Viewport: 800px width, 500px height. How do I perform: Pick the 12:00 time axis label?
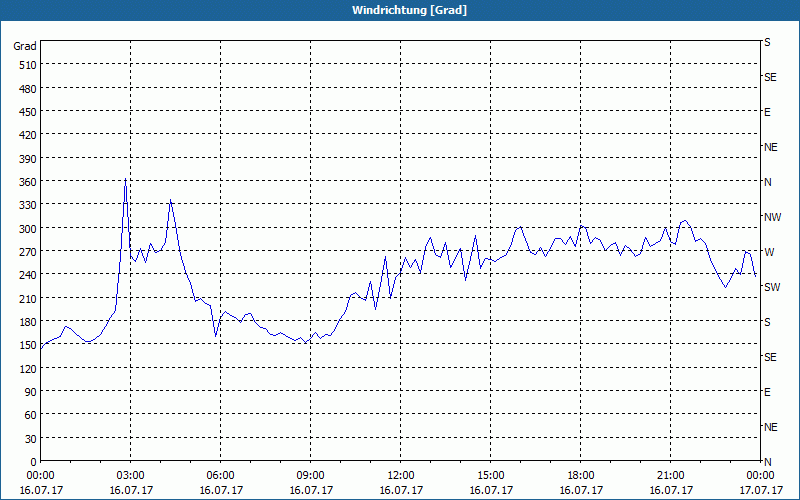point(401,476)
